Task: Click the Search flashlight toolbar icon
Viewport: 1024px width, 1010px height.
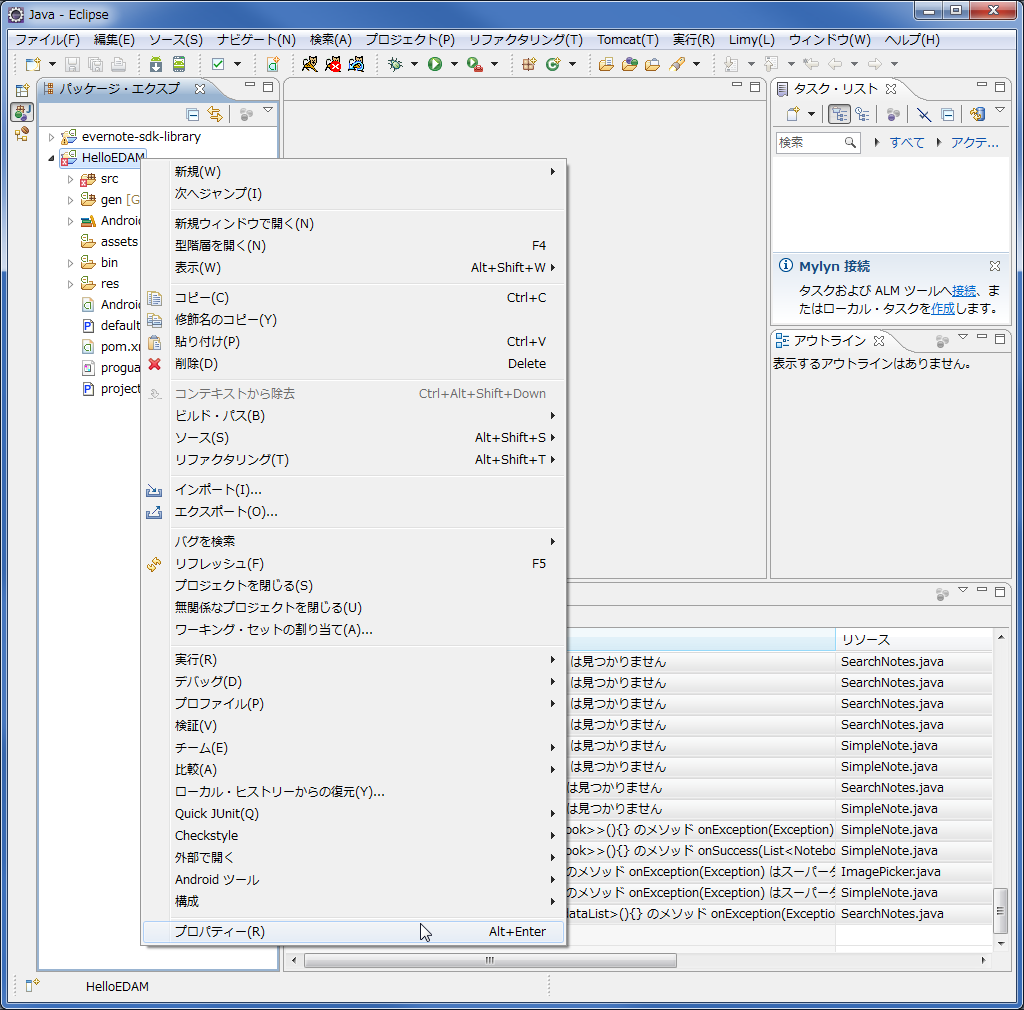Action: [677, 64]
